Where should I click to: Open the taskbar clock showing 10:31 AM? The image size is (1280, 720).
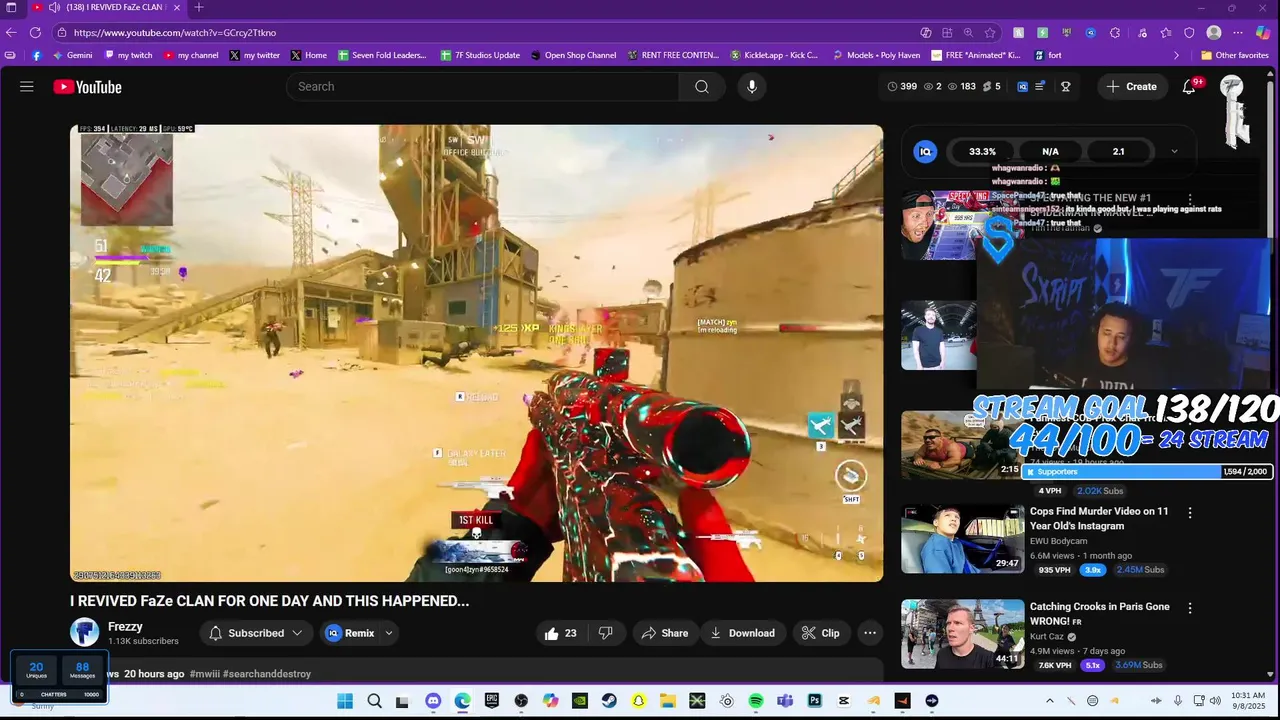point(1248,701)
